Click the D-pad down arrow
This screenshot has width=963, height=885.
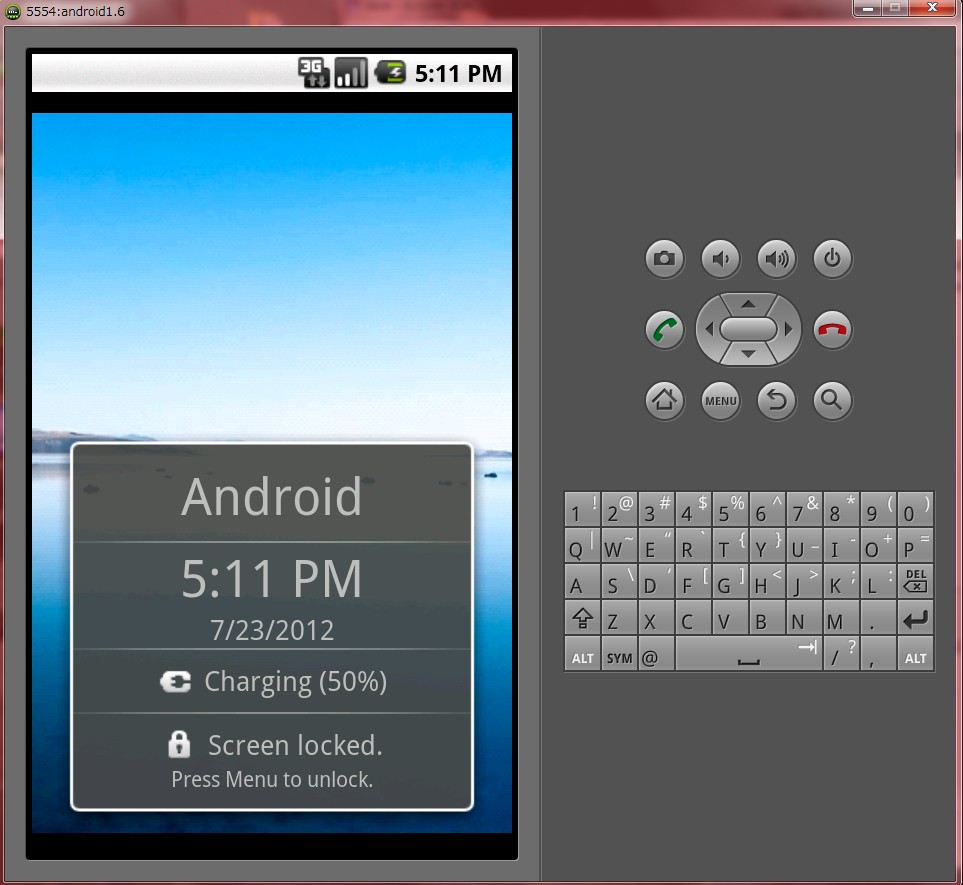click(748, 354)
